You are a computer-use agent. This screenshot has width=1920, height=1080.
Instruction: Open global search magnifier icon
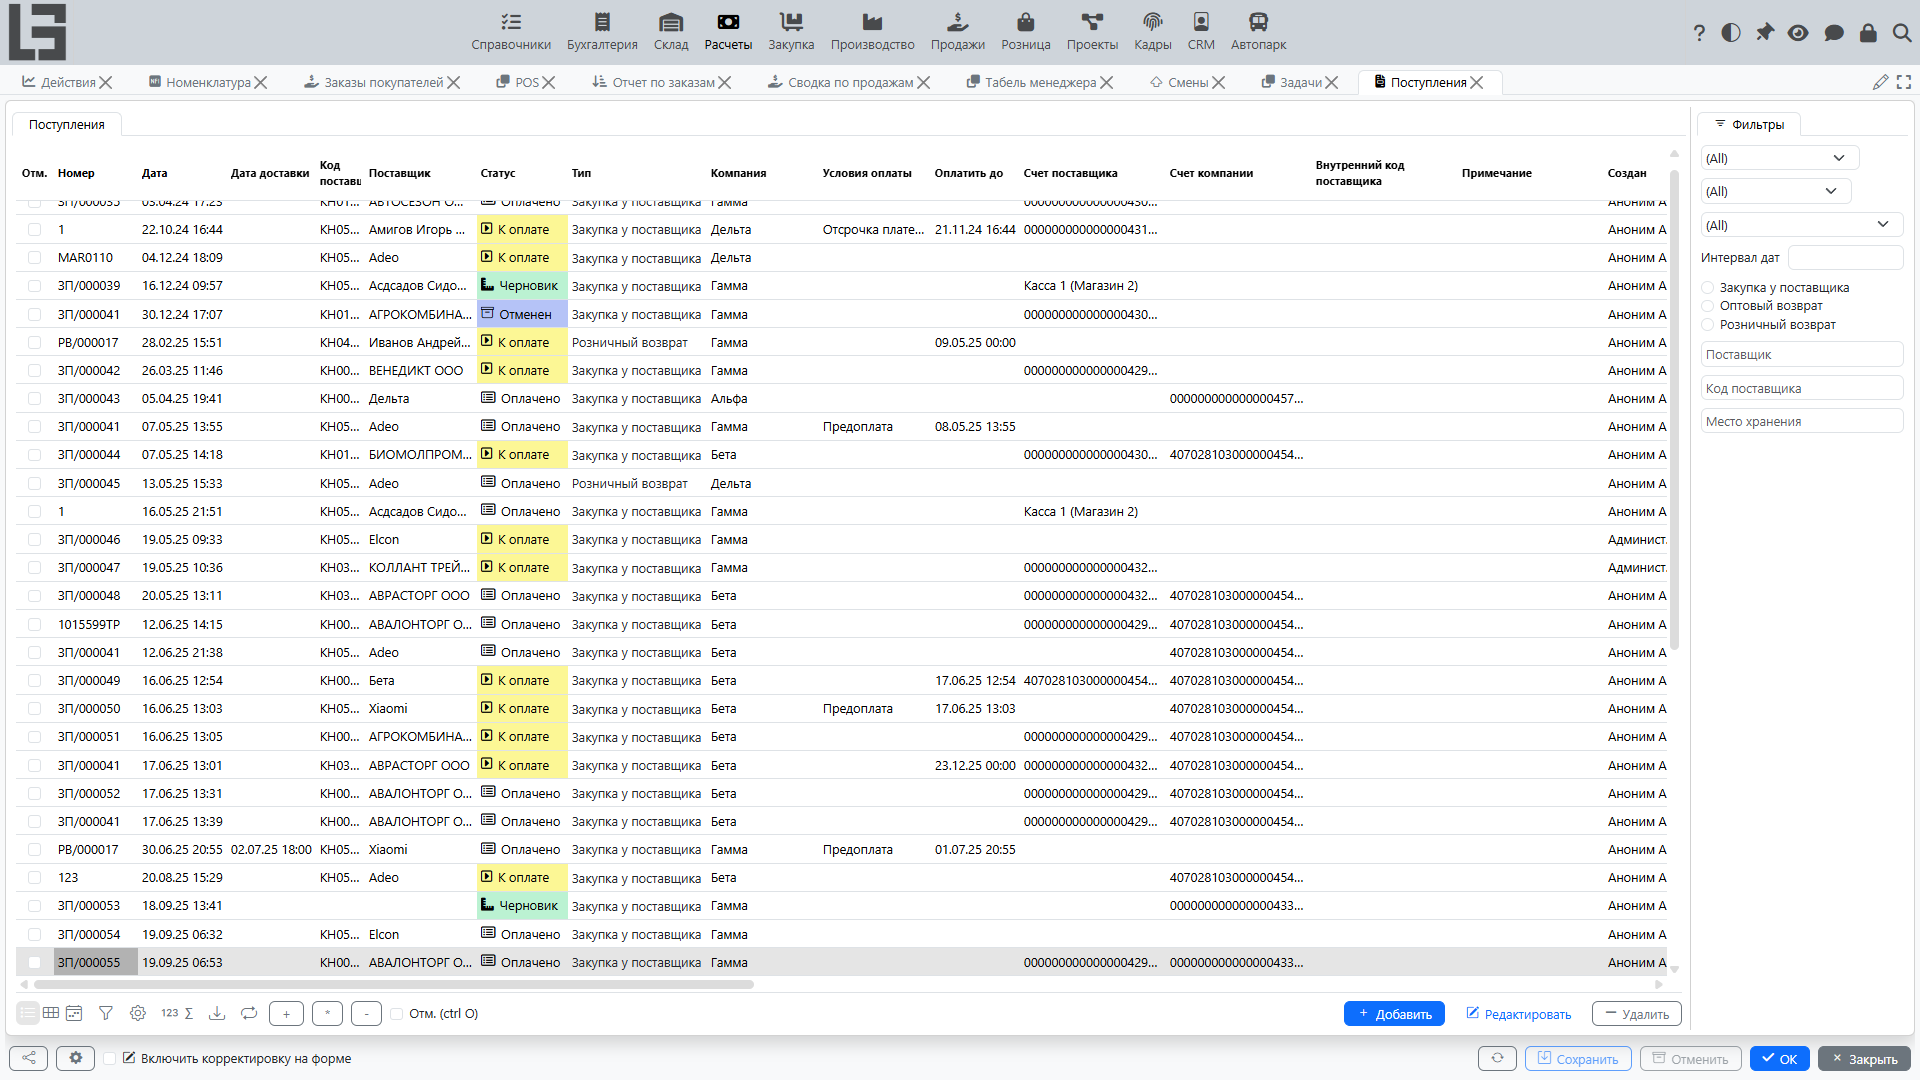pyautogui.click(x=1902, y=33)
